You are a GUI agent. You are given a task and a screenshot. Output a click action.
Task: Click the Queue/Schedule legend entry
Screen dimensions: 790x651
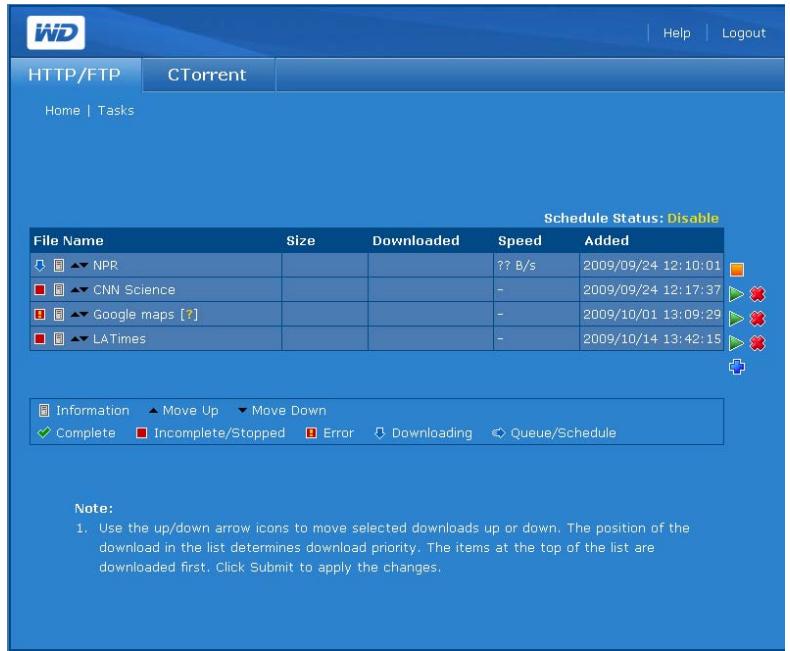[x=554, y=433]
